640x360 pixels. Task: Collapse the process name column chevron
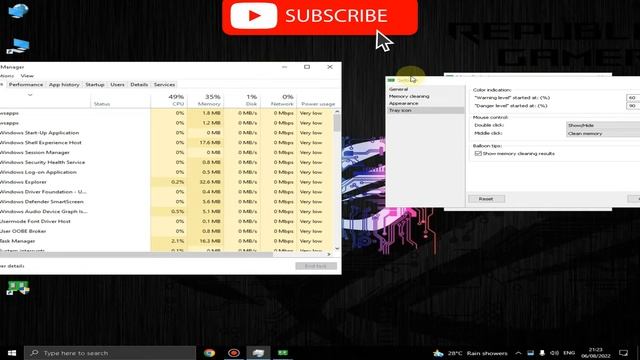30,95
